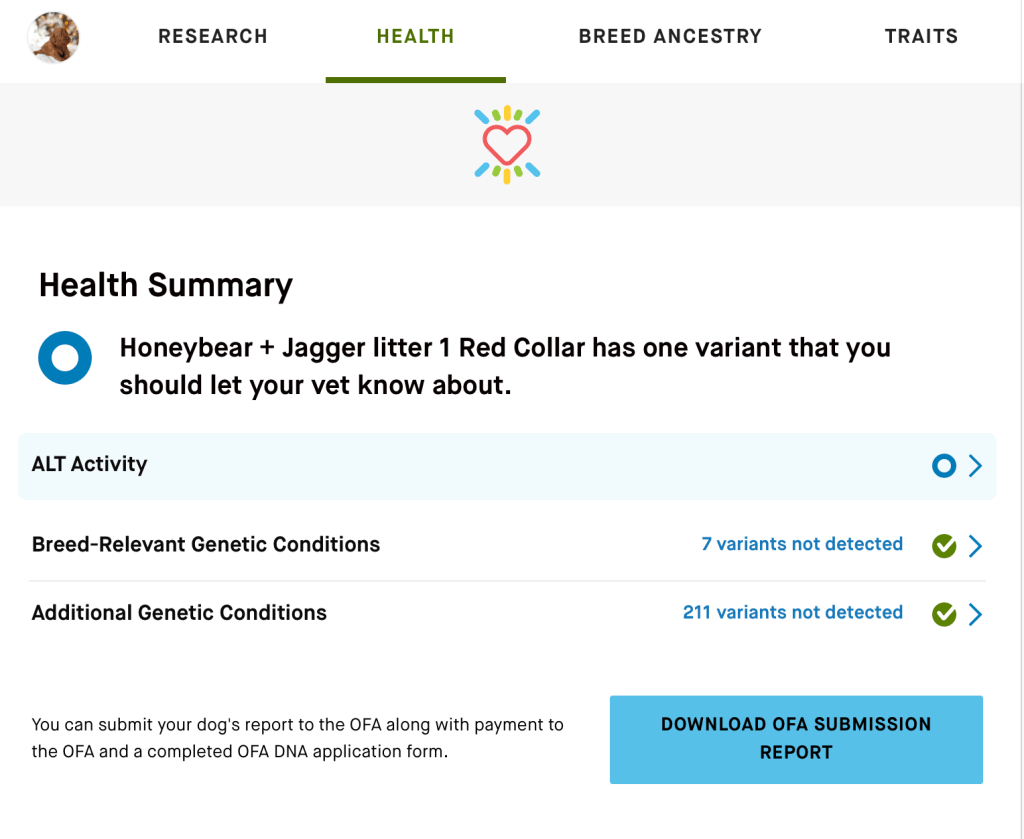1024x839 pixels.
Task: Download the OFA submission report
Action: pyautogui.click(x=796, y=739)
